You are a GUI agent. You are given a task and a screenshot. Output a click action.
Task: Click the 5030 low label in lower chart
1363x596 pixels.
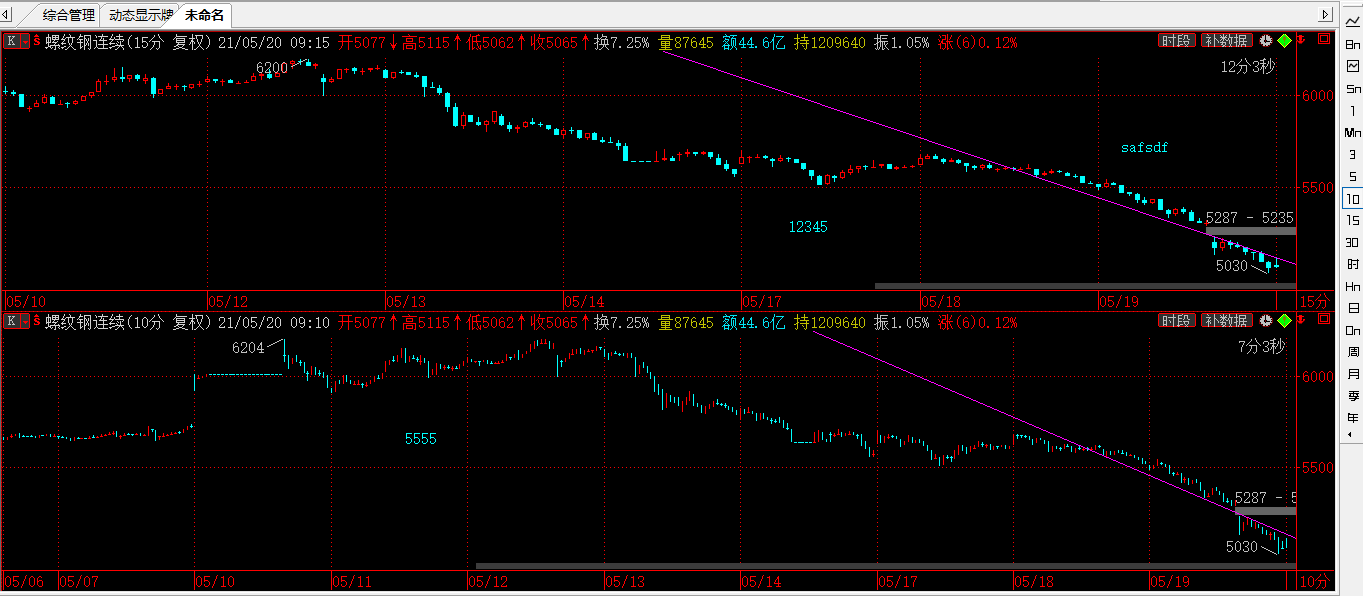(1242, 547)
